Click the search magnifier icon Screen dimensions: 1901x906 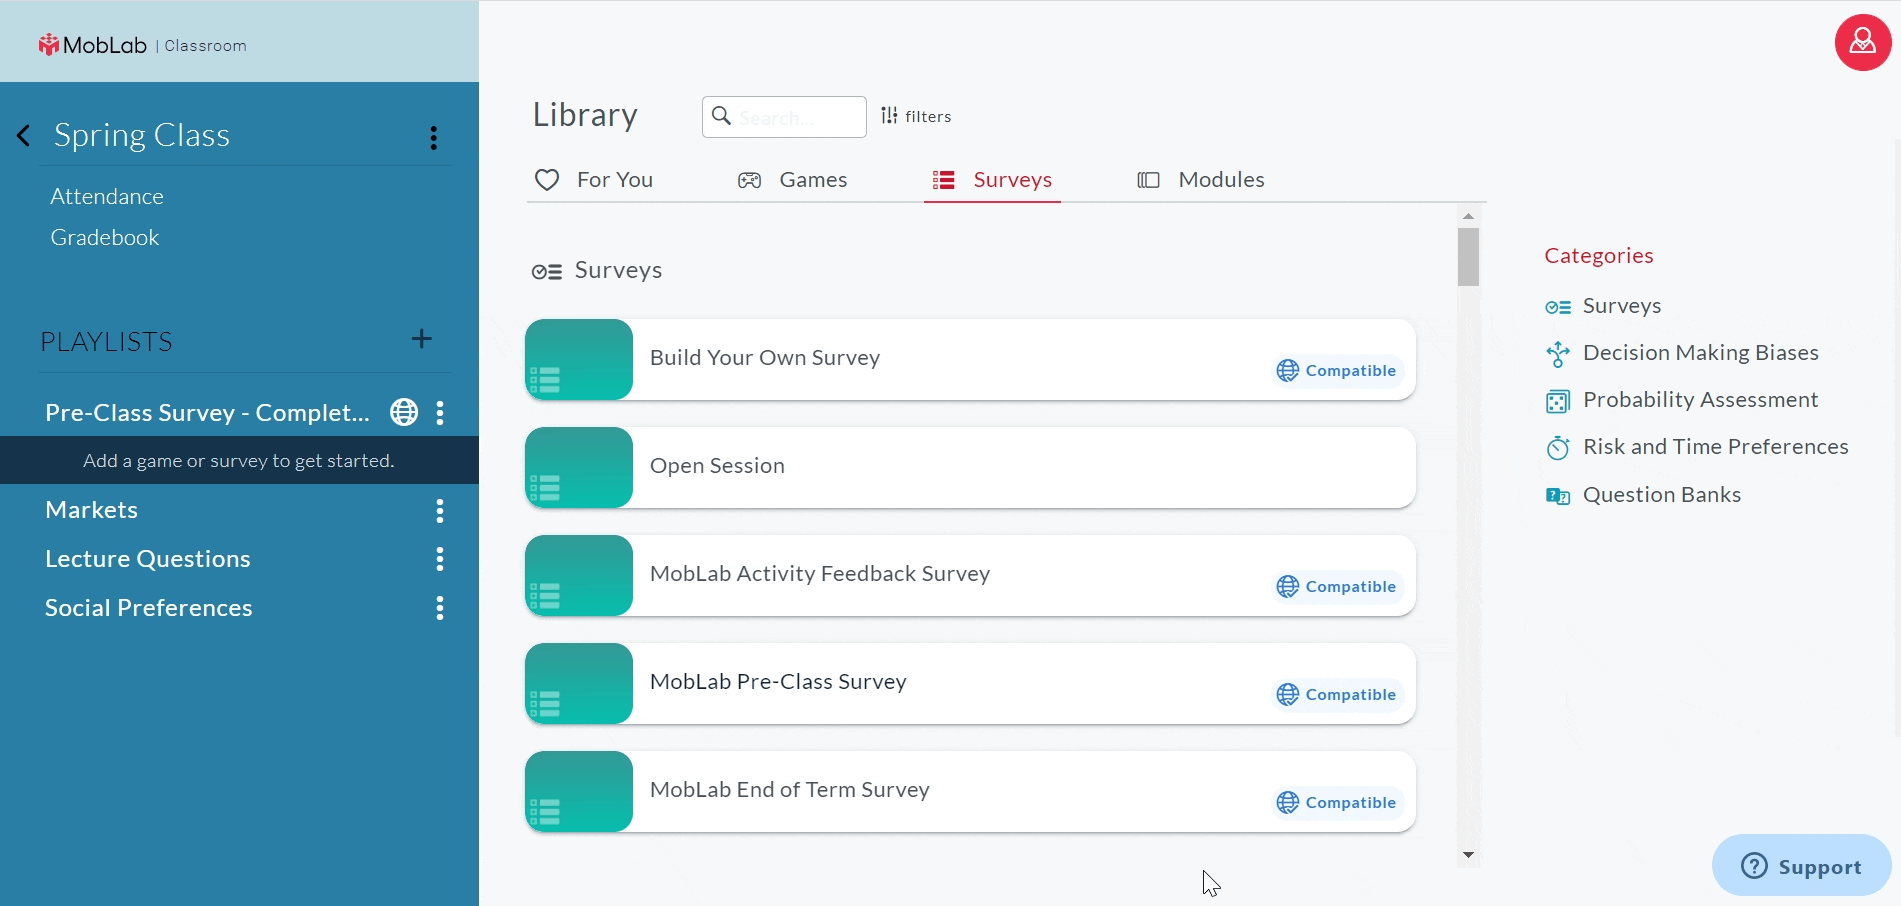coord(721,116)
